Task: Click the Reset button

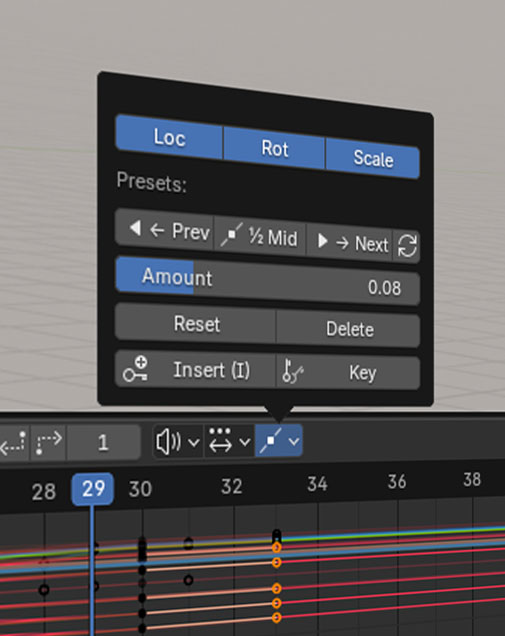Action: [x=196, y=324]
